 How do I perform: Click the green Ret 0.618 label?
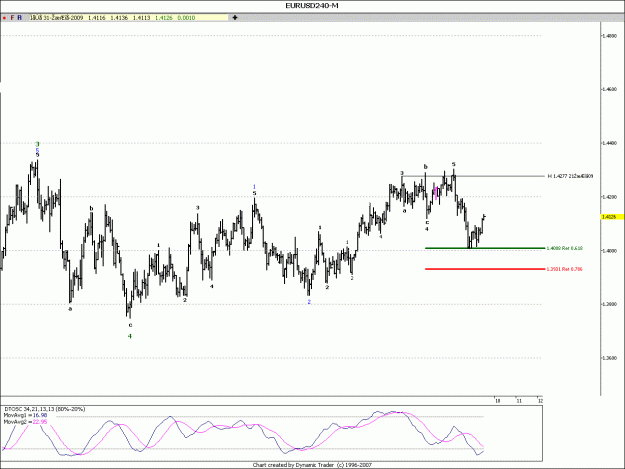coord(564,248)
